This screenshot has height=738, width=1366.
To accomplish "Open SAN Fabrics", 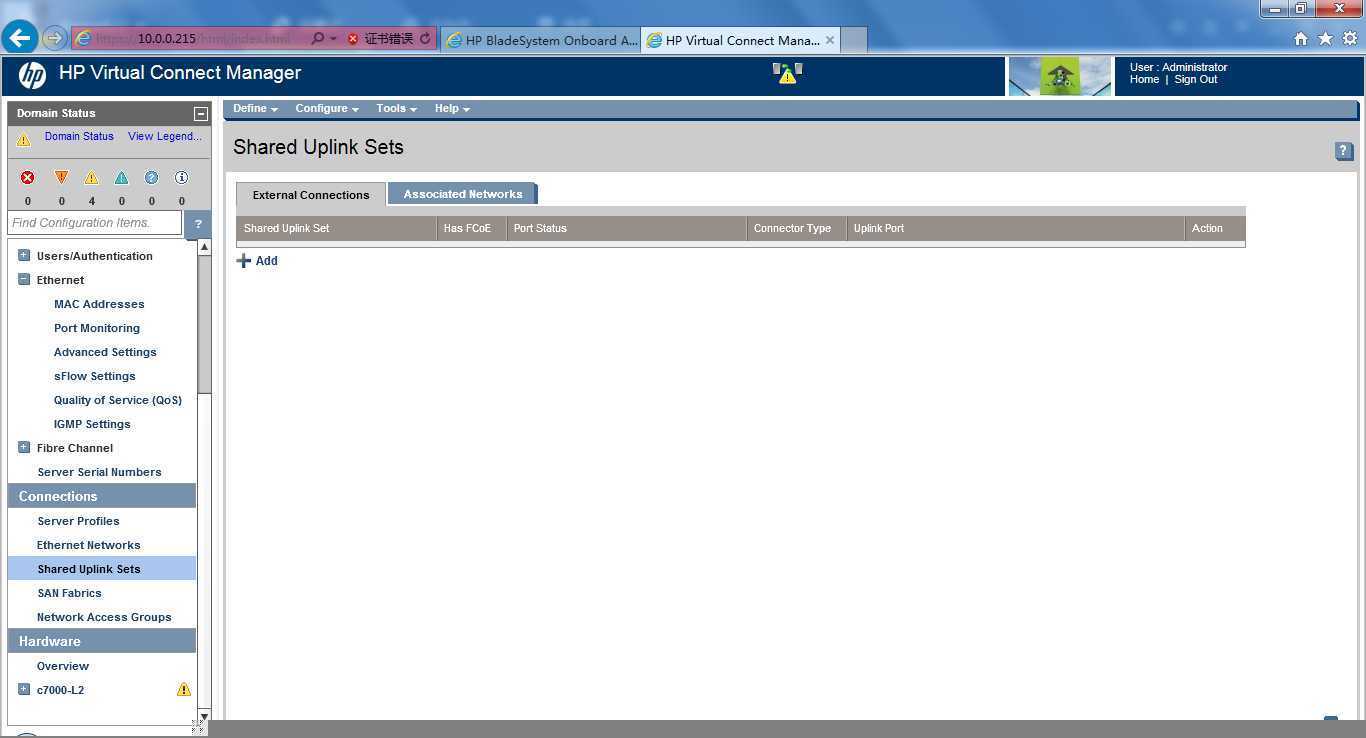I will coord(69,593).
